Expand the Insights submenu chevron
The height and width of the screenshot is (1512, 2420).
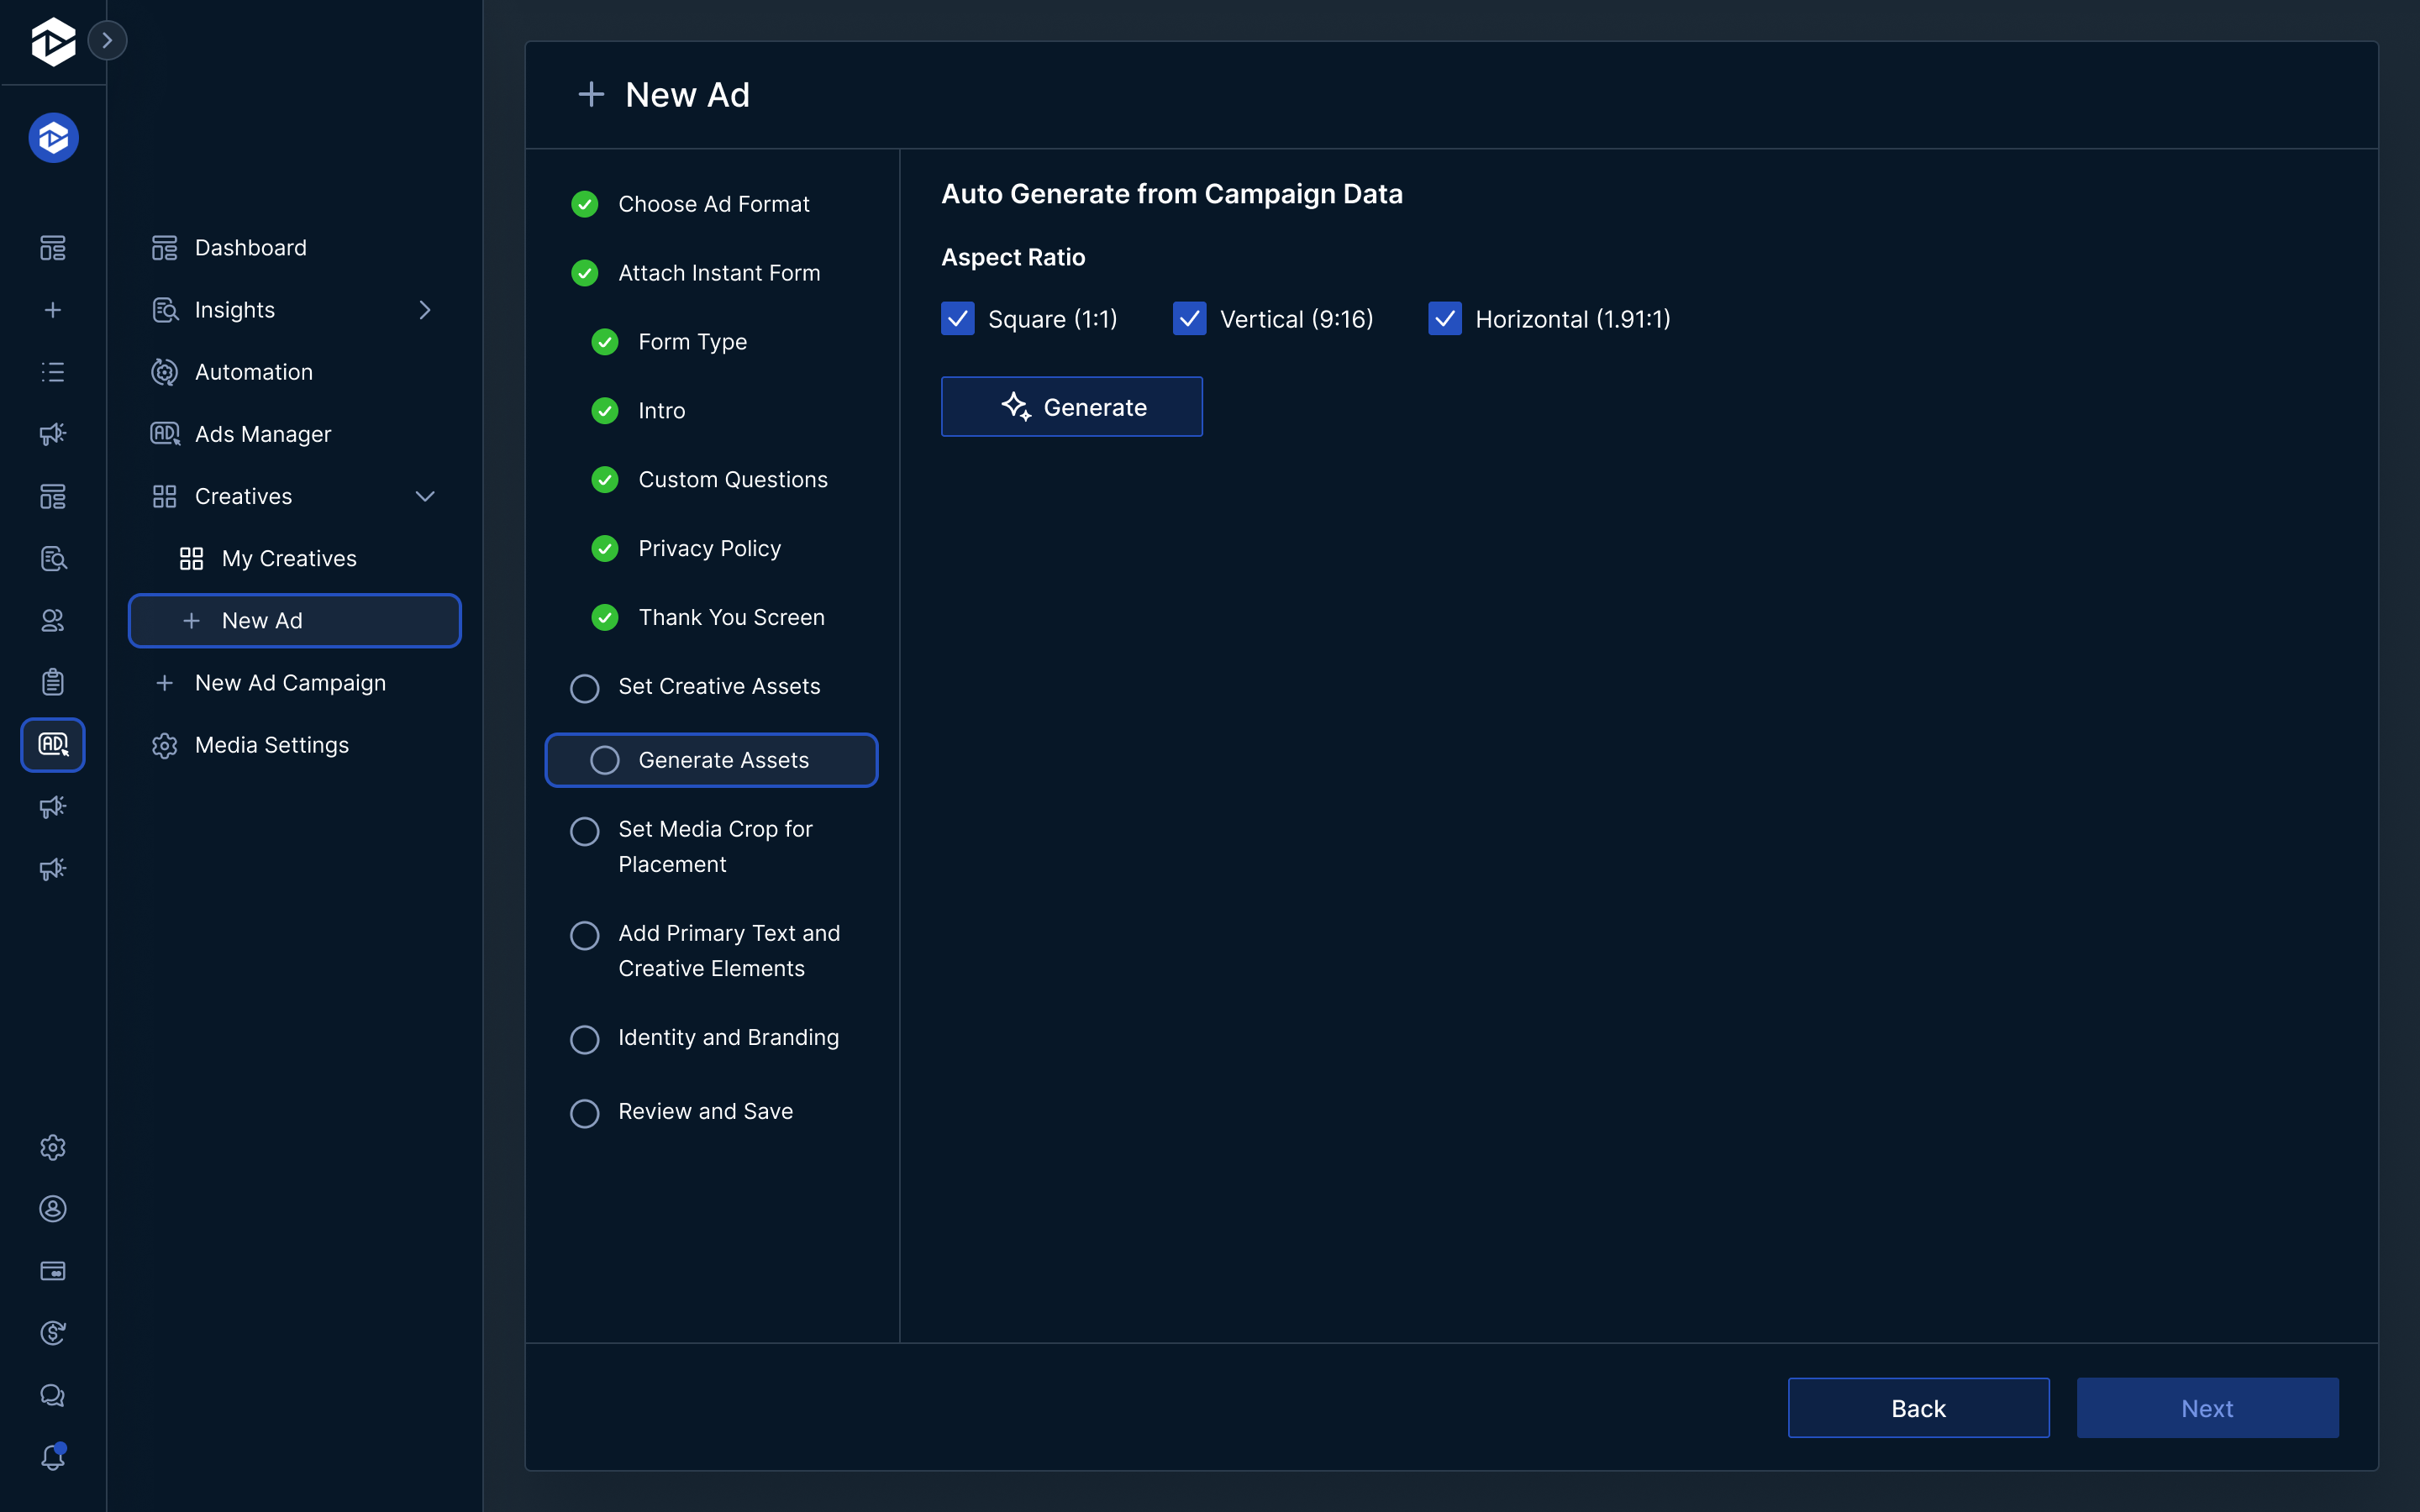click(425, 310)
